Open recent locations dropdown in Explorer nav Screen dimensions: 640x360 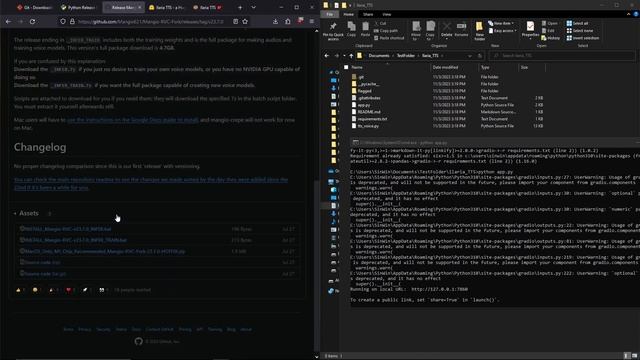click(x=344, y=56)
